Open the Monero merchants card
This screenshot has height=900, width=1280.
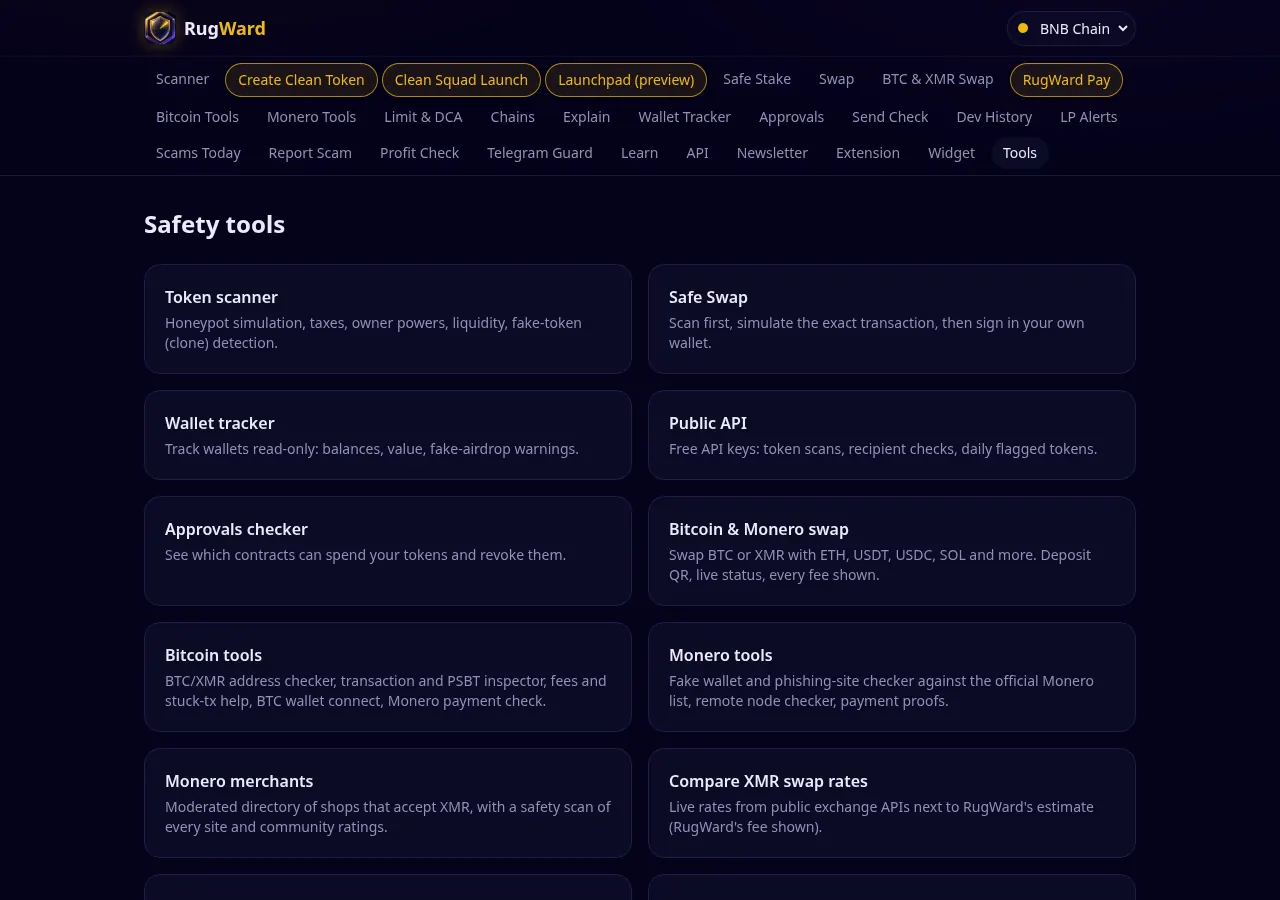coord(388,803)
